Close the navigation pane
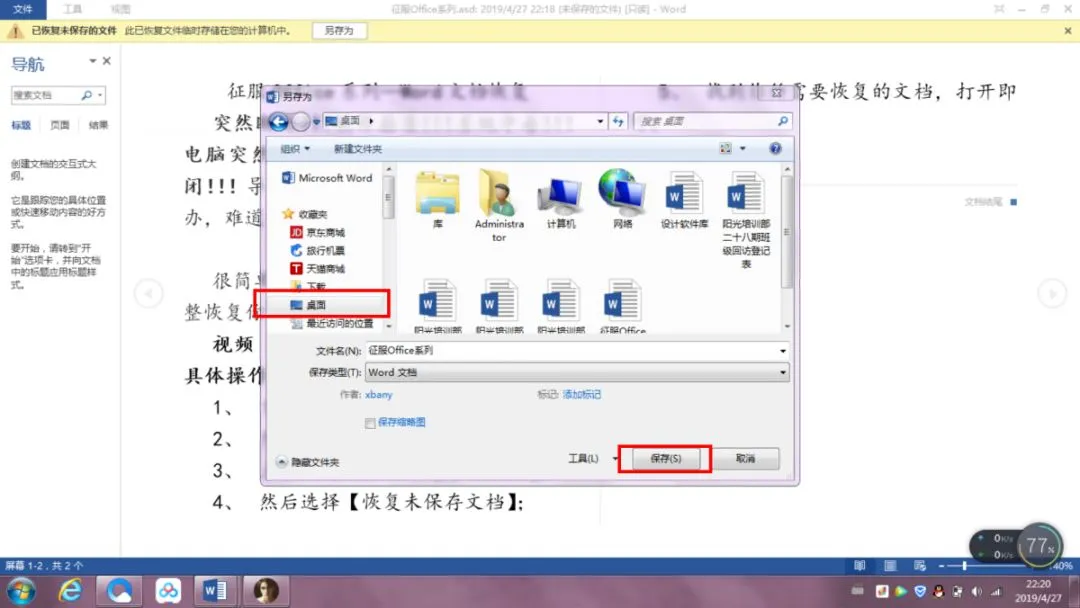 [x=107, y=61]
